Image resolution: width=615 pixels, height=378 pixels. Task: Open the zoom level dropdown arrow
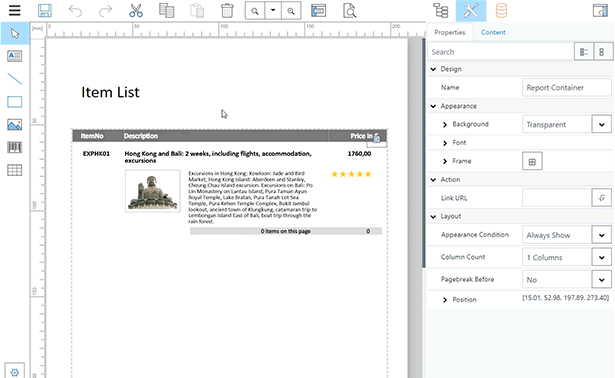click(273, 11)
